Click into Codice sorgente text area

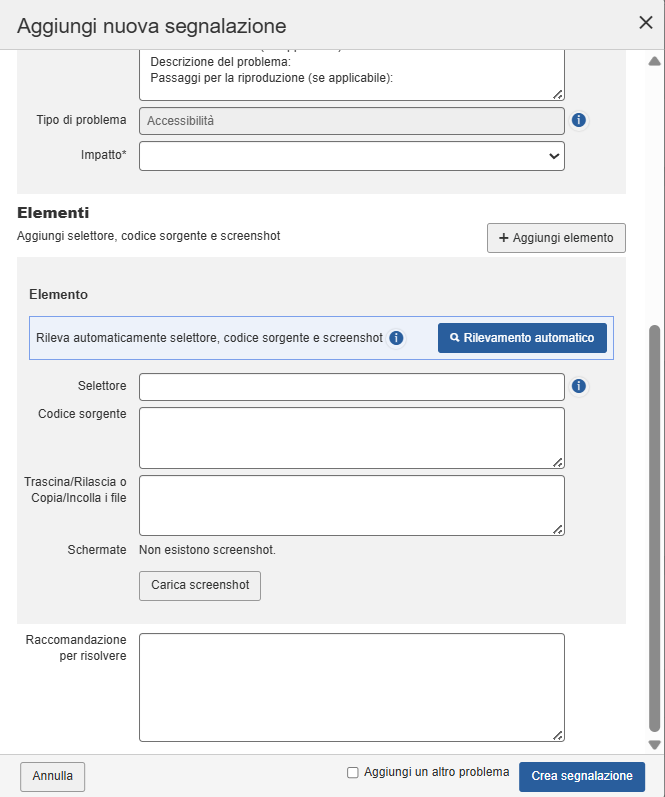pos(352,437)
